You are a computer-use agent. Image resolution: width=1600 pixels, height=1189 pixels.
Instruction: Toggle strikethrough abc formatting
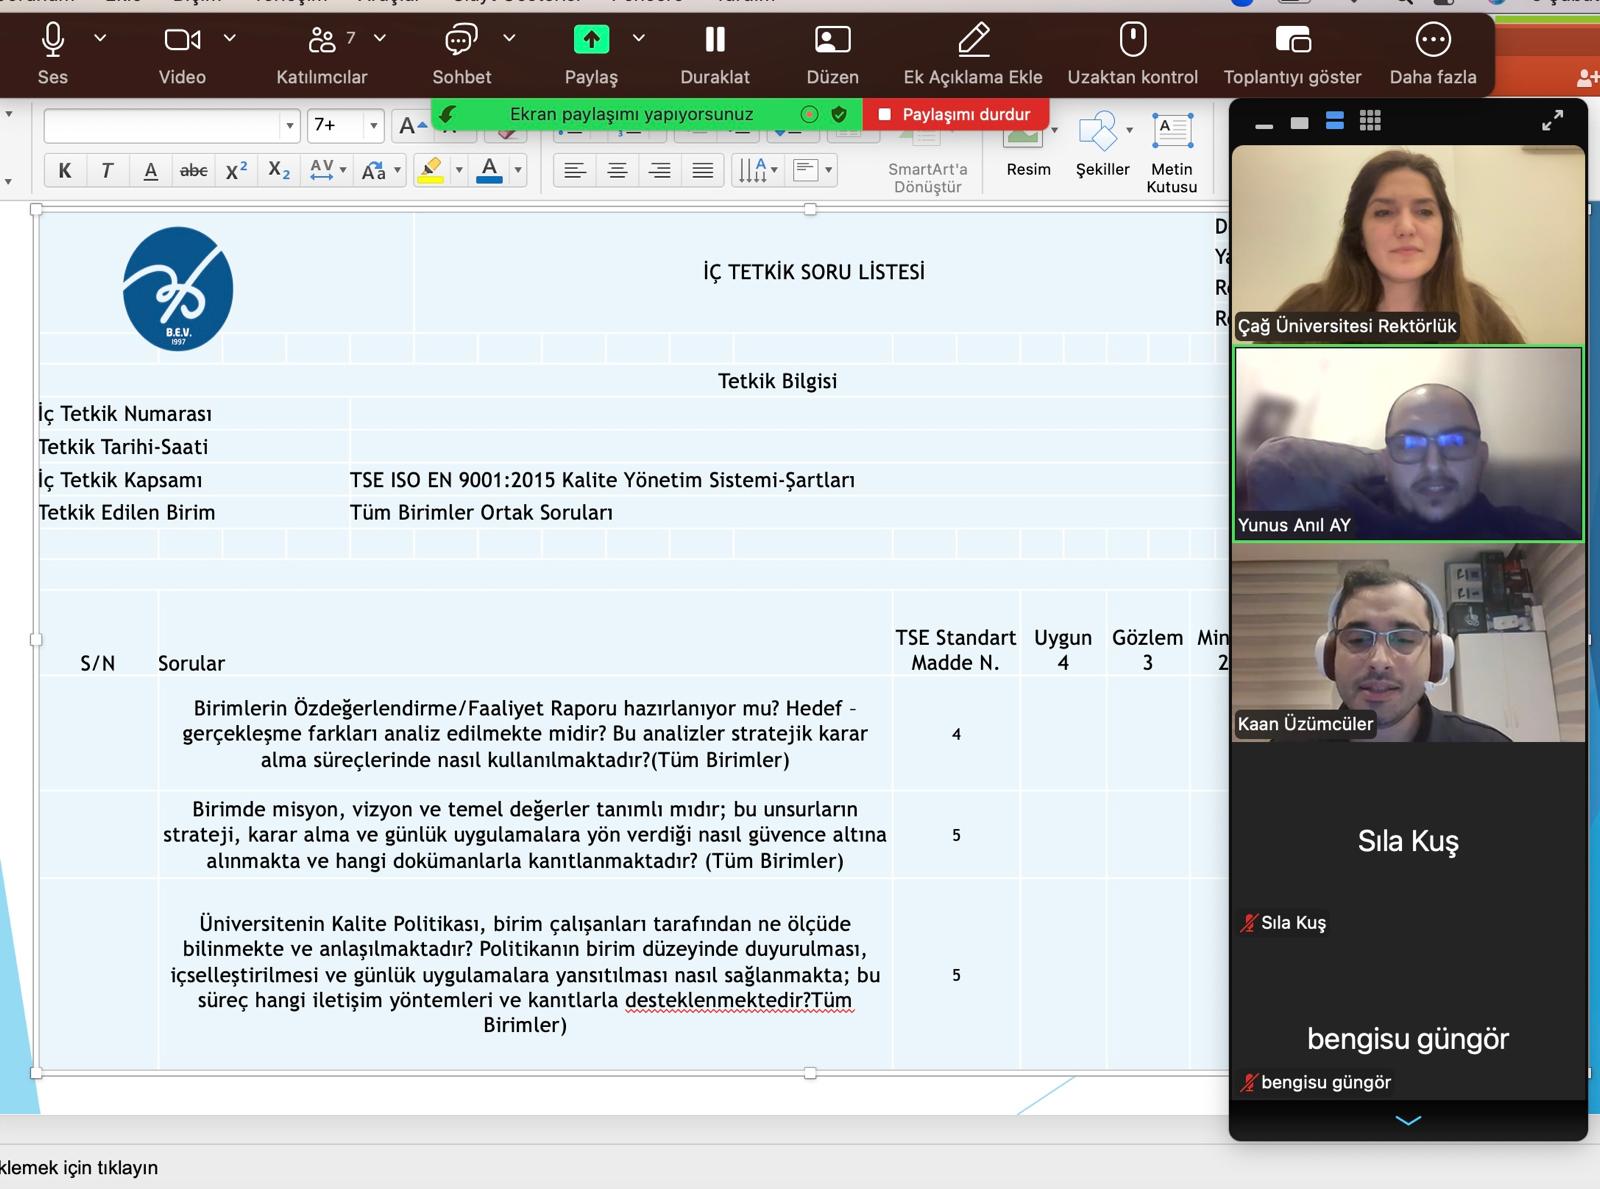pos(193,171)
